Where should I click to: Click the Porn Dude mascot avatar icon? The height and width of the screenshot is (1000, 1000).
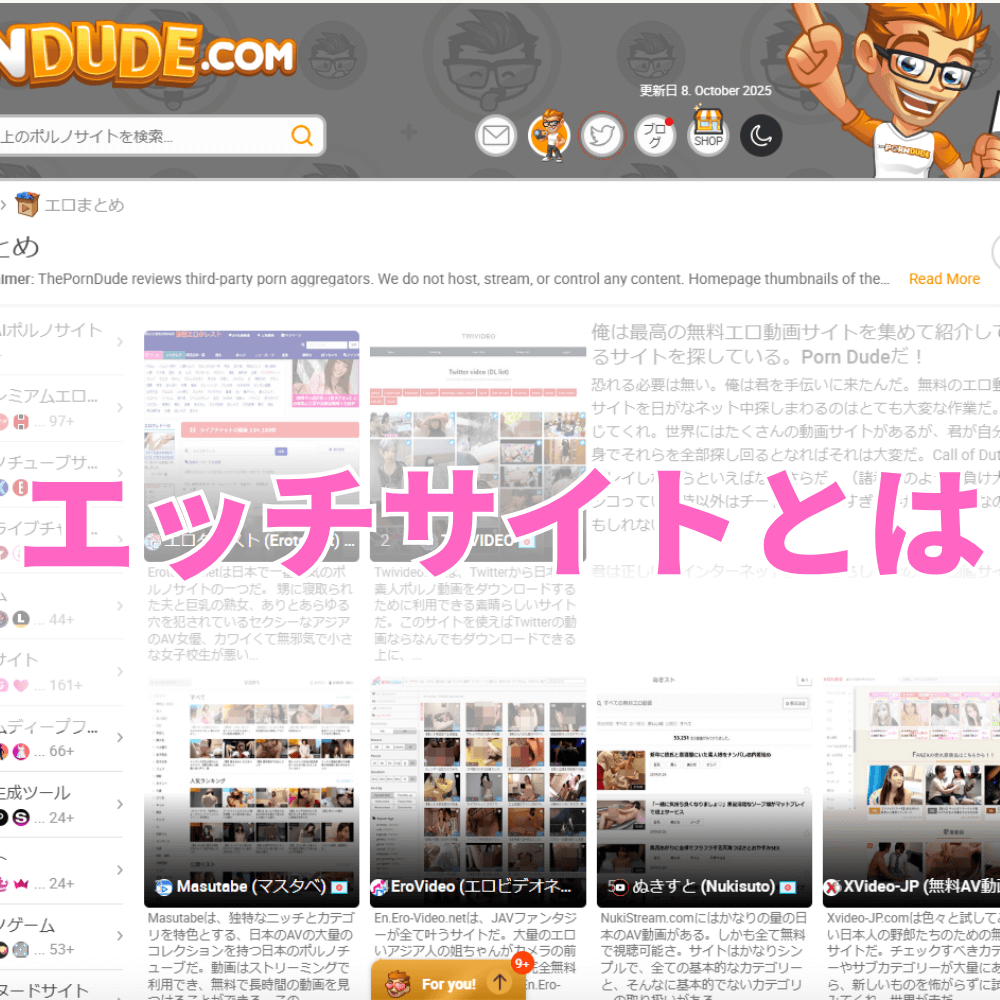click(x=548, y=134)
